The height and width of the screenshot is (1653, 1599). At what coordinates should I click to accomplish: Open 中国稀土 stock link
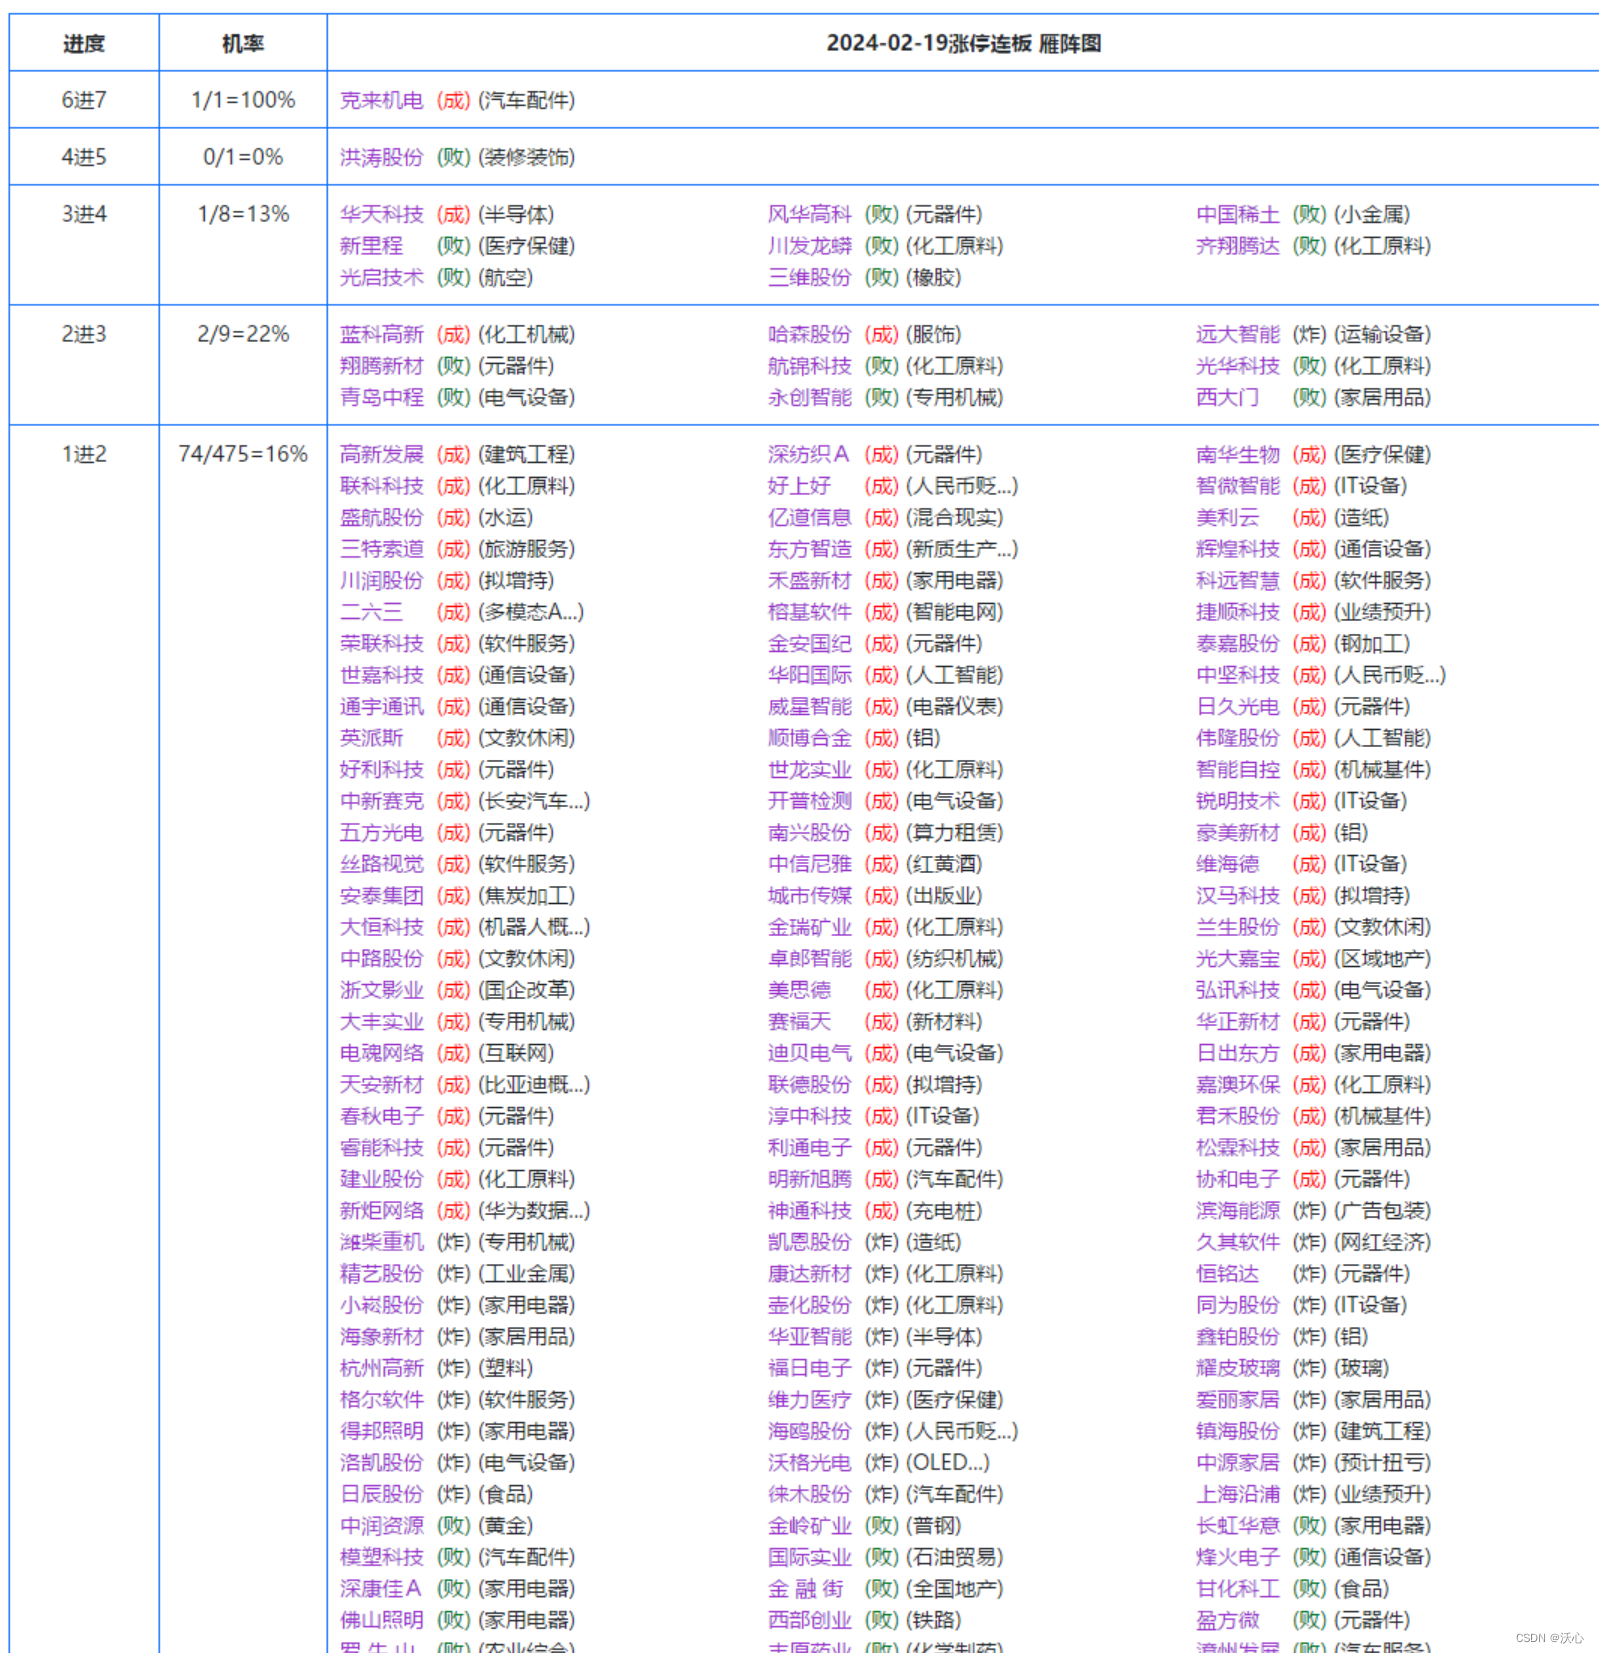point(1237,214)
